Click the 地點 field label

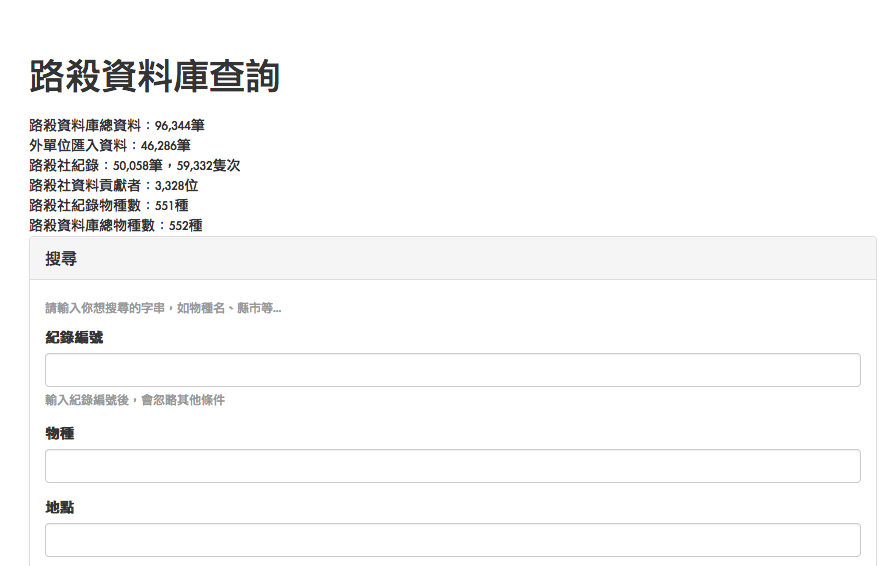click(x=60, y=508)
